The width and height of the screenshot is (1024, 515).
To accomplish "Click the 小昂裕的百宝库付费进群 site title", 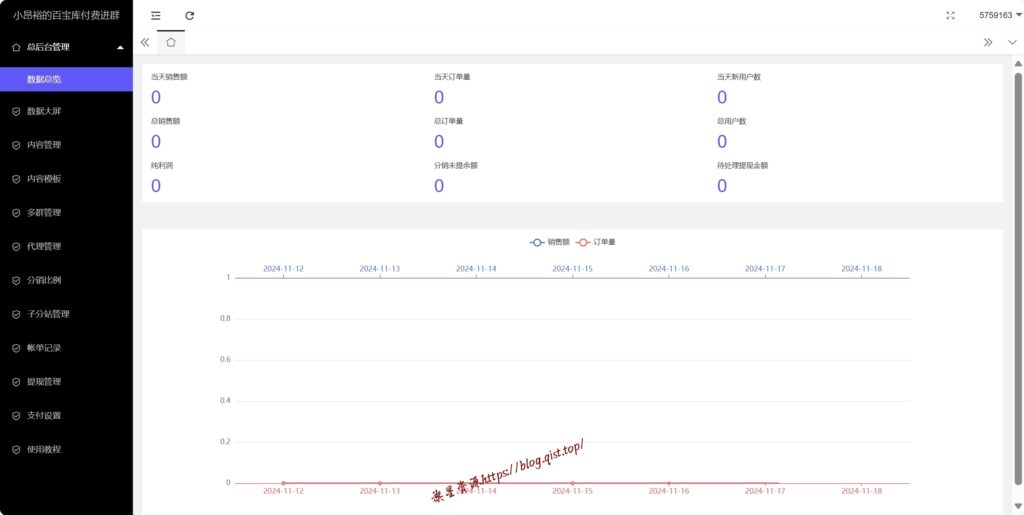I will [x=66, y=15].
